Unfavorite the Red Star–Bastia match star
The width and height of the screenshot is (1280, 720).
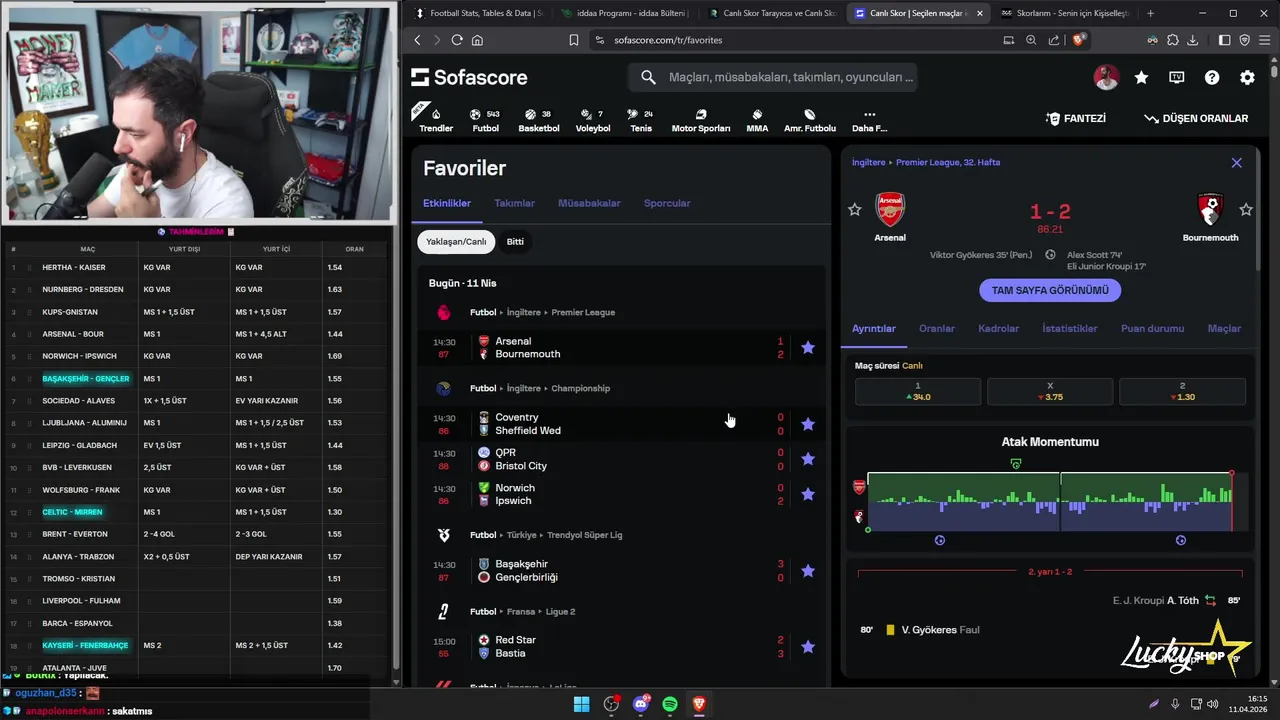tap(808, 647)
